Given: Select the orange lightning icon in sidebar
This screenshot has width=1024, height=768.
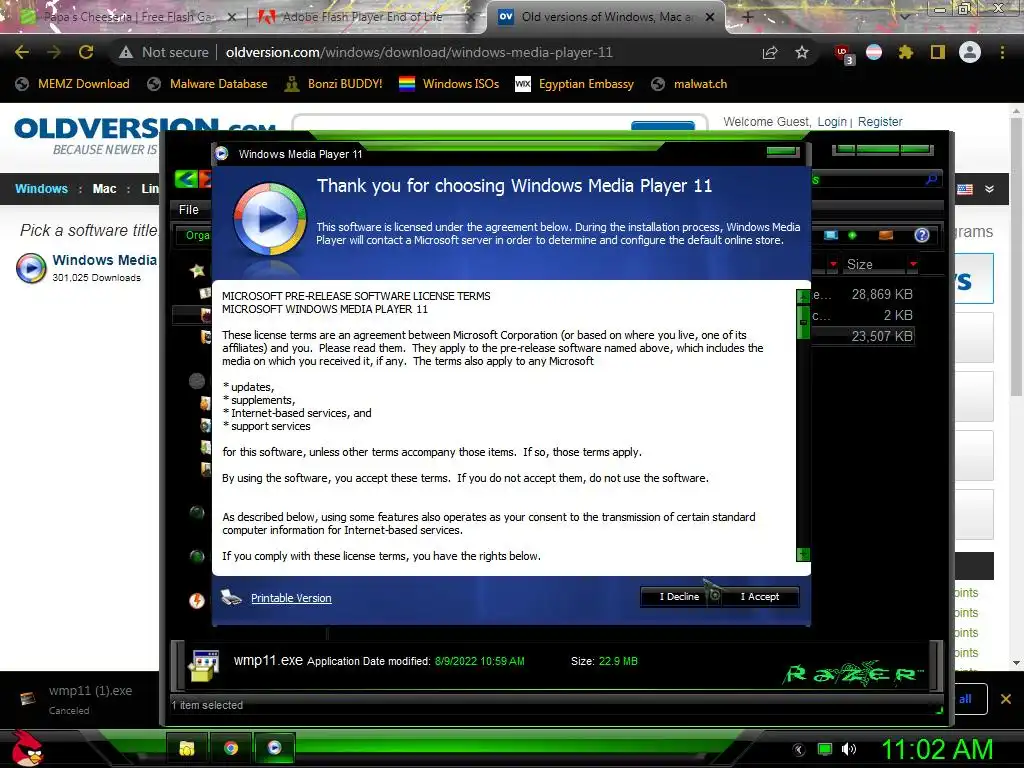Looking at the screenshot, I should click(197, 601).
